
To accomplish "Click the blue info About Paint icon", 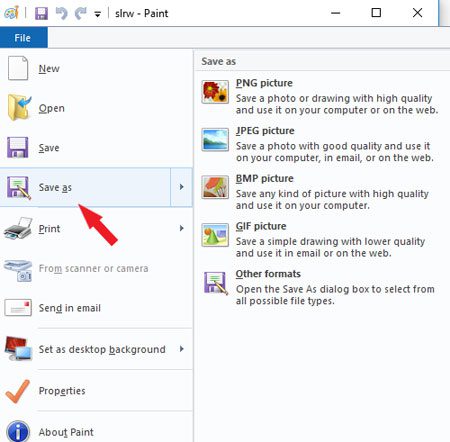I will 18,431.
